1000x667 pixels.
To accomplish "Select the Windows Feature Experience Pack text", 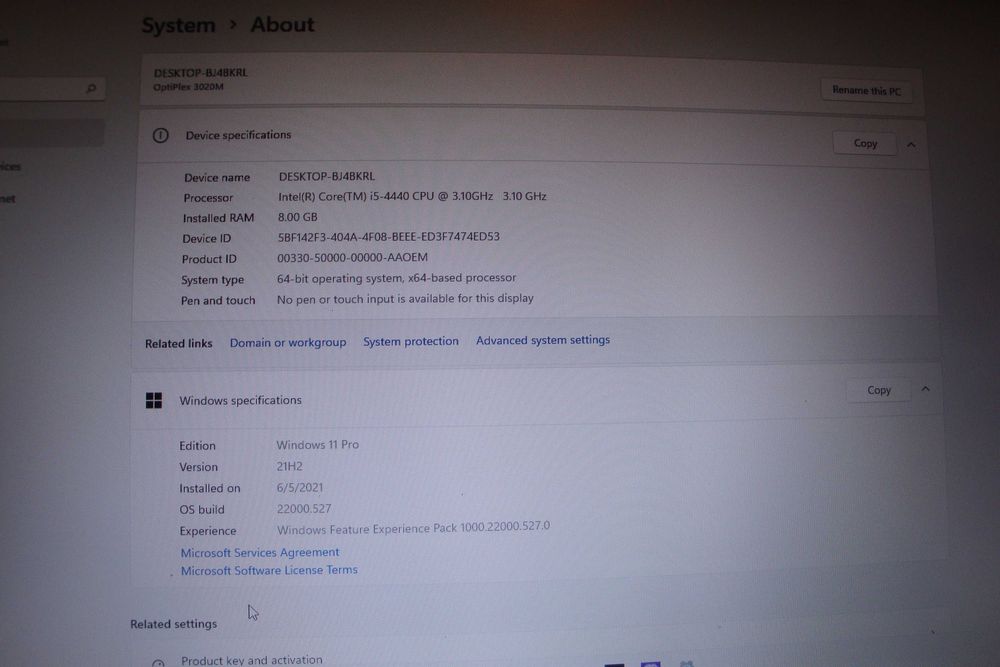I will tap(413, 528).
